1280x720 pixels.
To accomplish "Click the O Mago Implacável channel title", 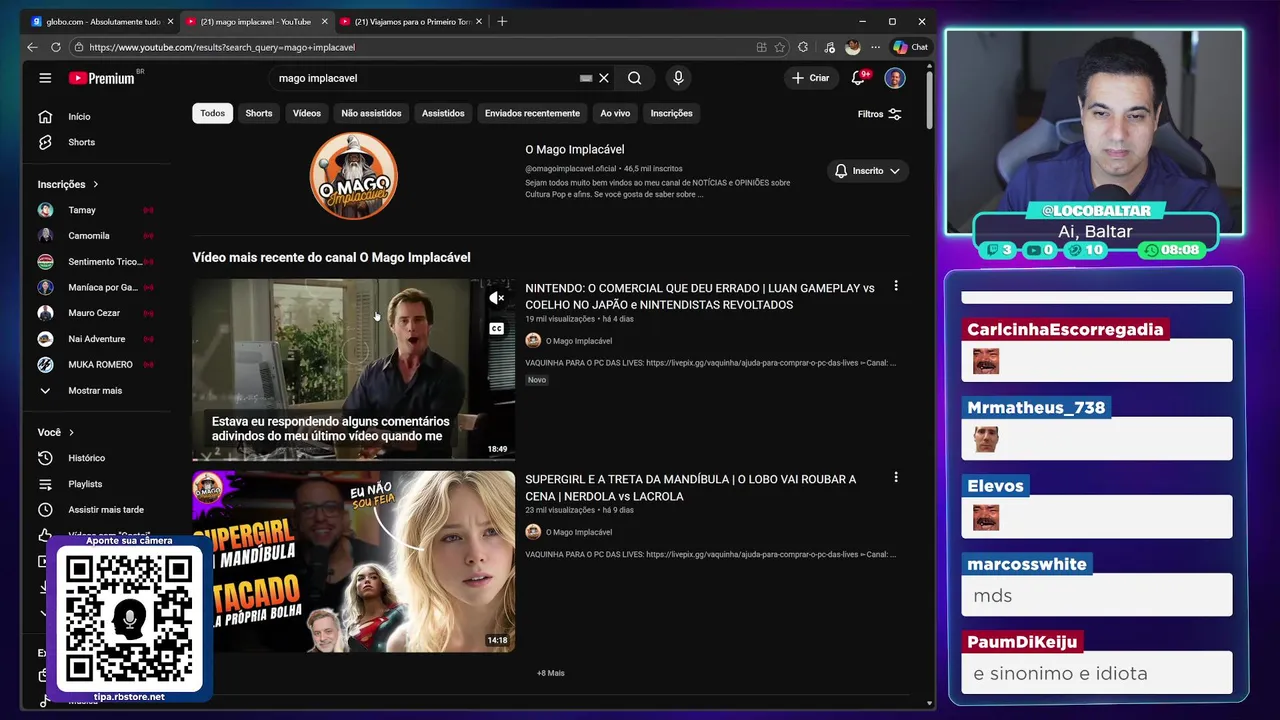I will pos(574,150).
